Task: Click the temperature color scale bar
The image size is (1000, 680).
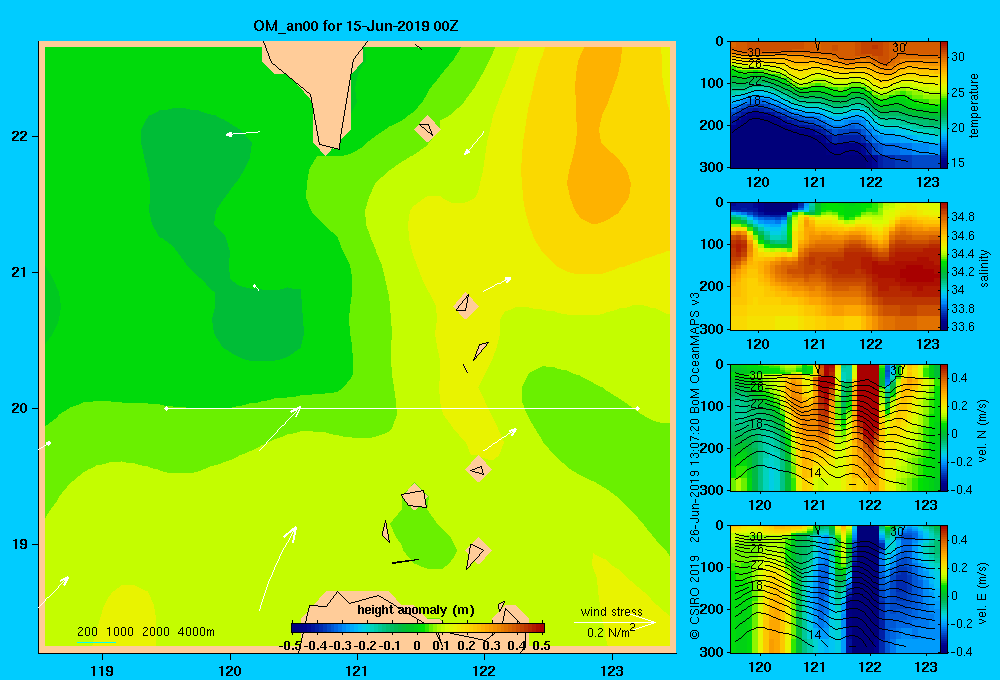Action: 944,105
